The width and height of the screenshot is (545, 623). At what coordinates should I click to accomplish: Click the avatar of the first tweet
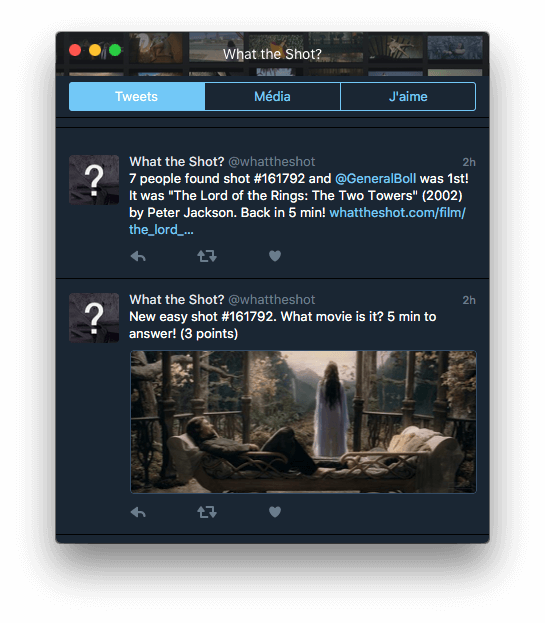94,180
